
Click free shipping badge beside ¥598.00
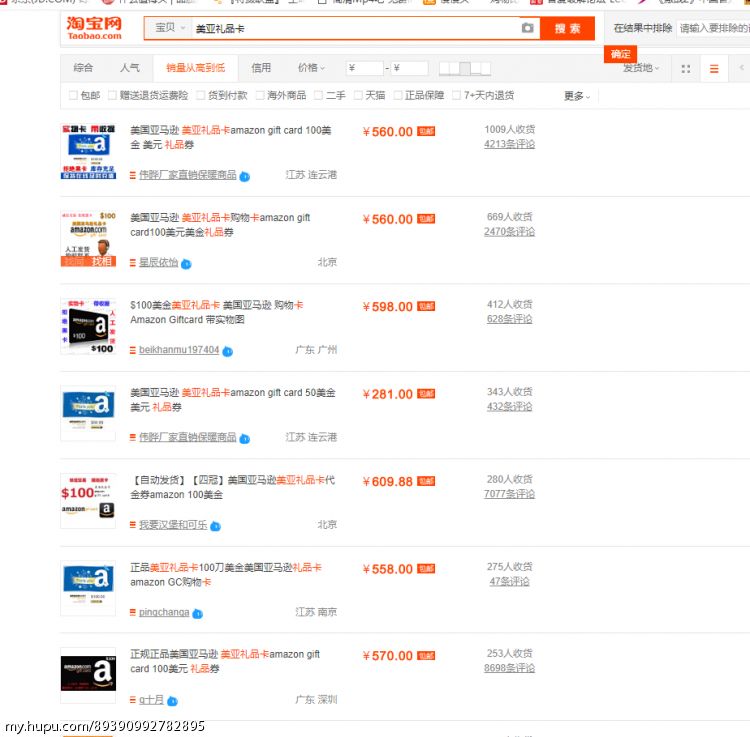pos(426,306)
